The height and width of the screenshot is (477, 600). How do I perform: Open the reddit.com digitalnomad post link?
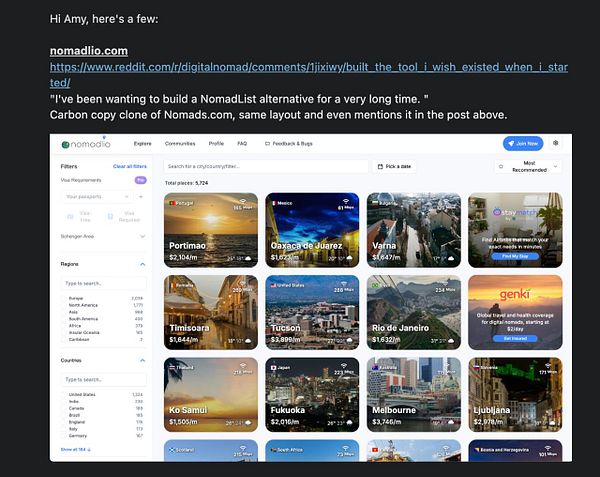pyautogui.click(x=308, y=75)
